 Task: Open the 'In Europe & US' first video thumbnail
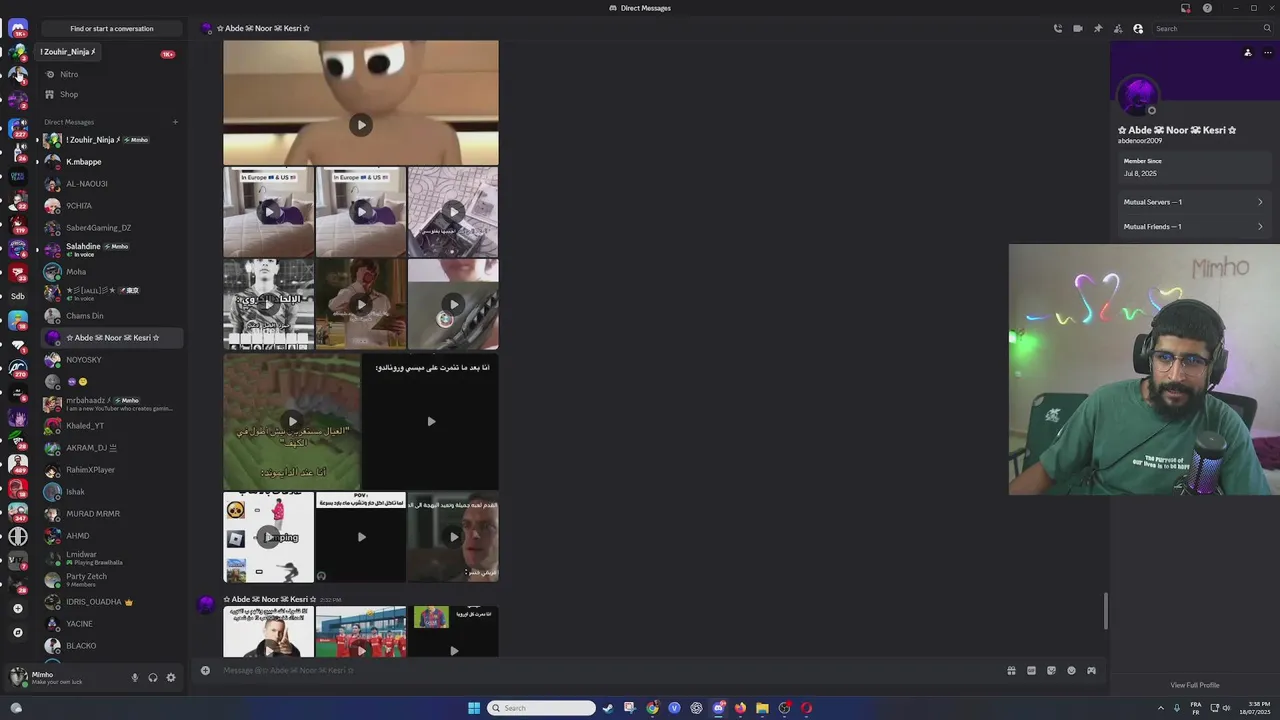click(x=268, y=212)
